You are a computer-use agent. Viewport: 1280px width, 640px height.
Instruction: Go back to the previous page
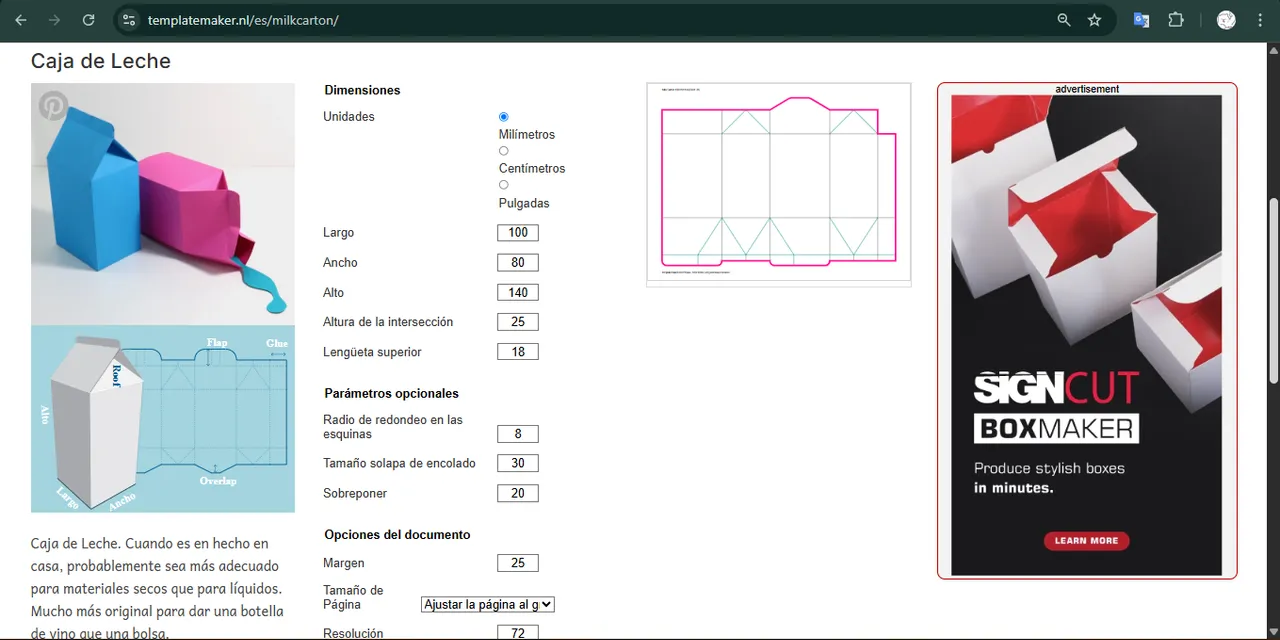(21, 20)
